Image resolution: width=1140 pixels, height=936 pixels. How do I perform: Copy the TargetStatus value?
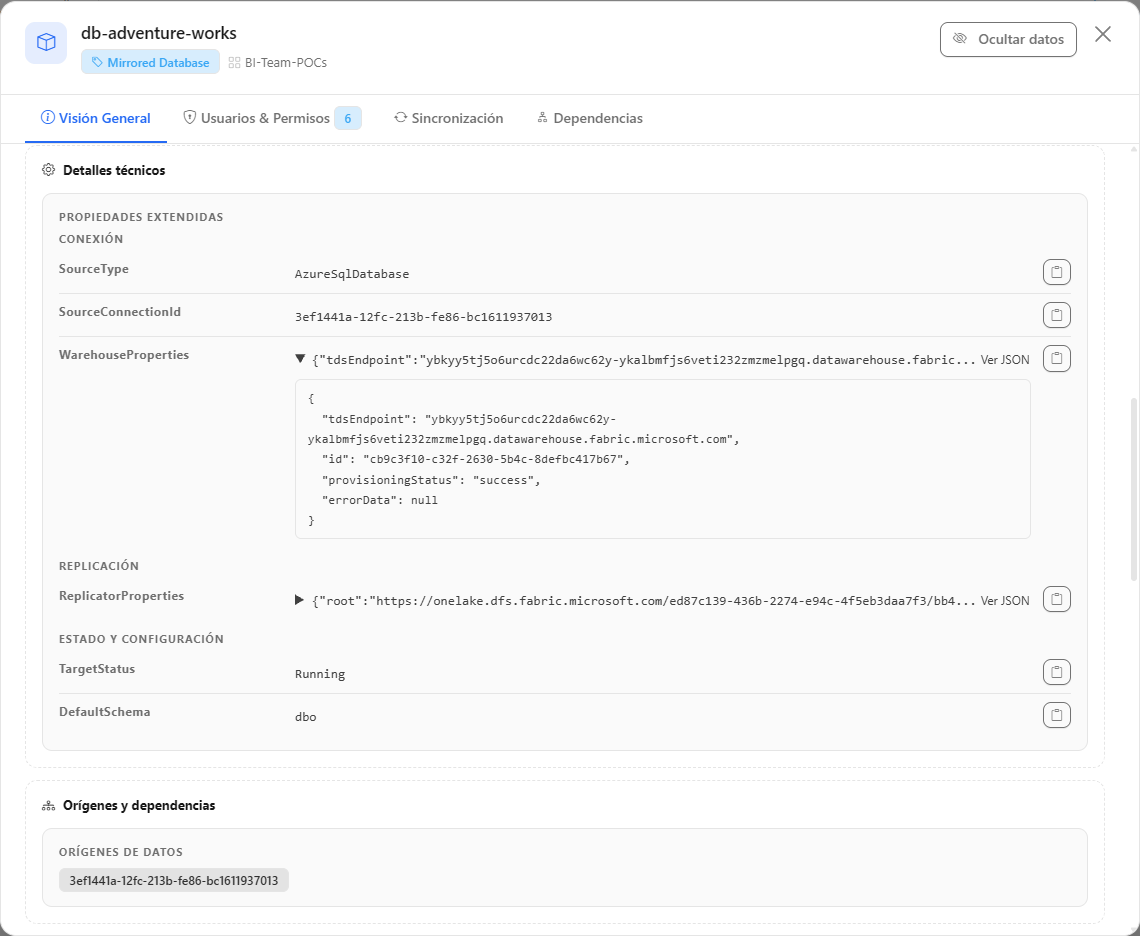click(x=1056, y=671)
